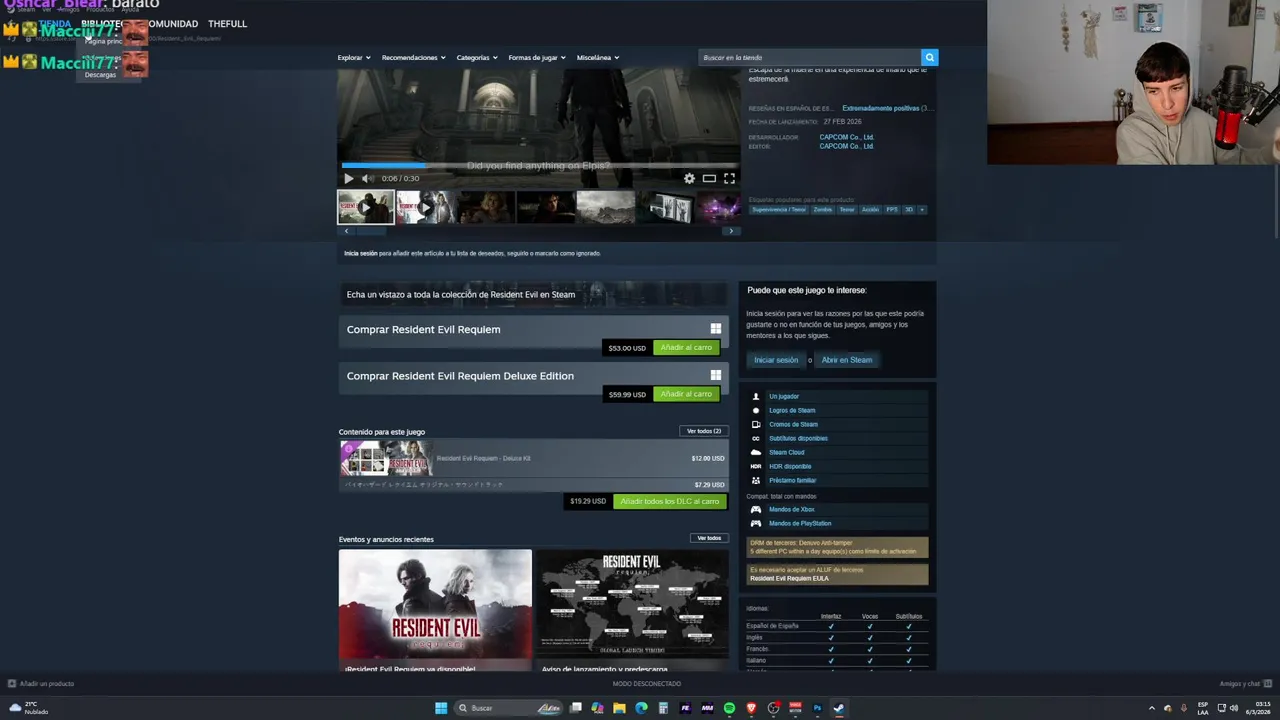Open the THEFULL profile tab
This screenshot has width=1280, height=720.
coord(227,23)
